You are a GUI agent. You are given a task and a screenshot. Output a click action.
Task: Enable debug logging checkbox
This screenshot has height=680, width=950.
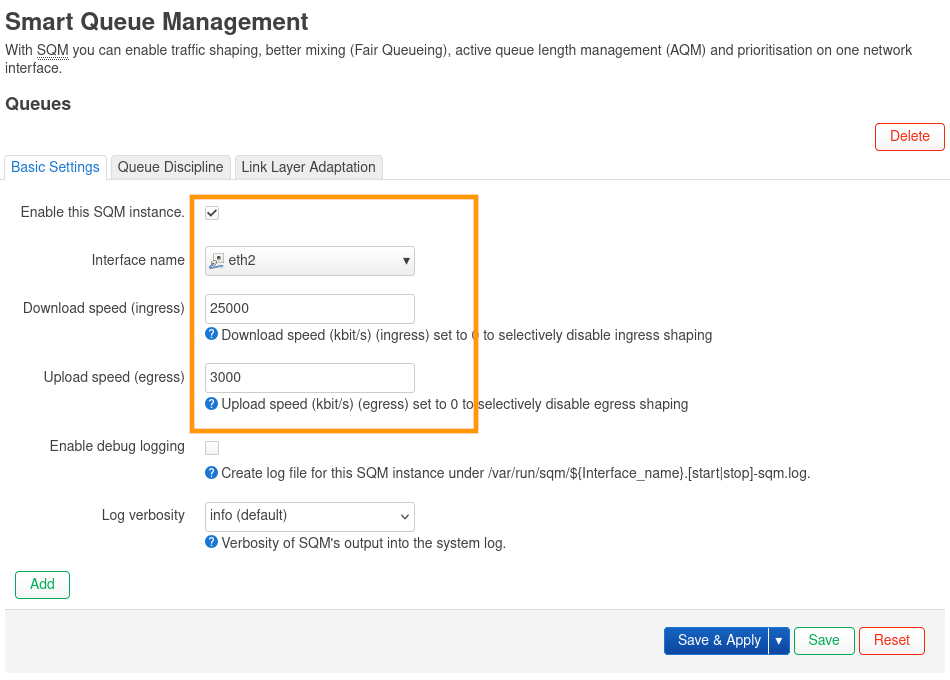tap(212, 448)
